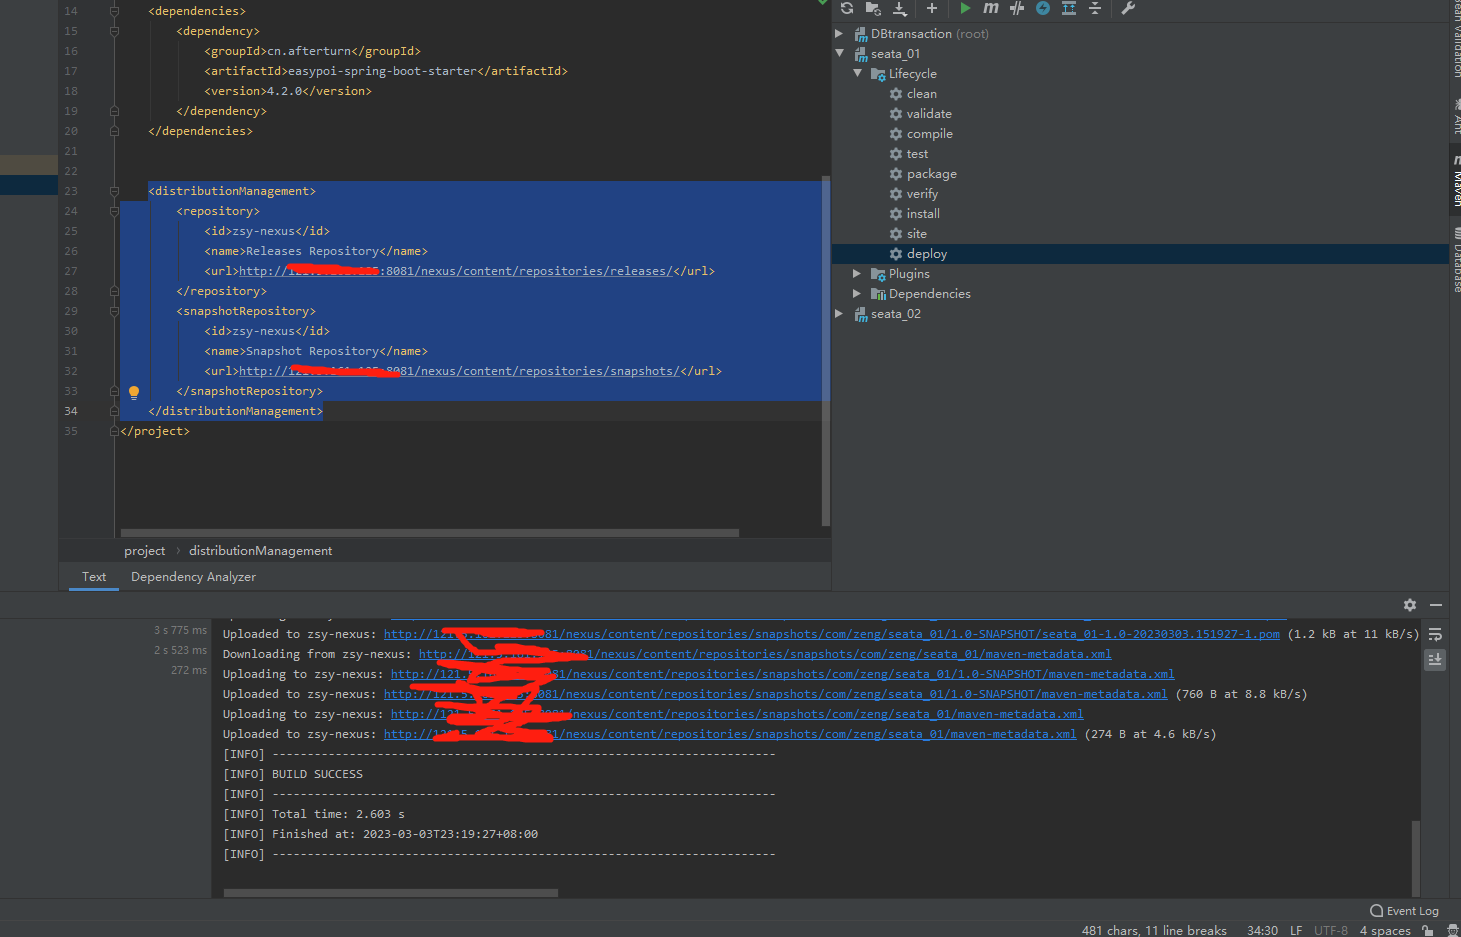Click distributionManagement in the breadcrumb bar

pyautogui.click(x=260, y=550)
